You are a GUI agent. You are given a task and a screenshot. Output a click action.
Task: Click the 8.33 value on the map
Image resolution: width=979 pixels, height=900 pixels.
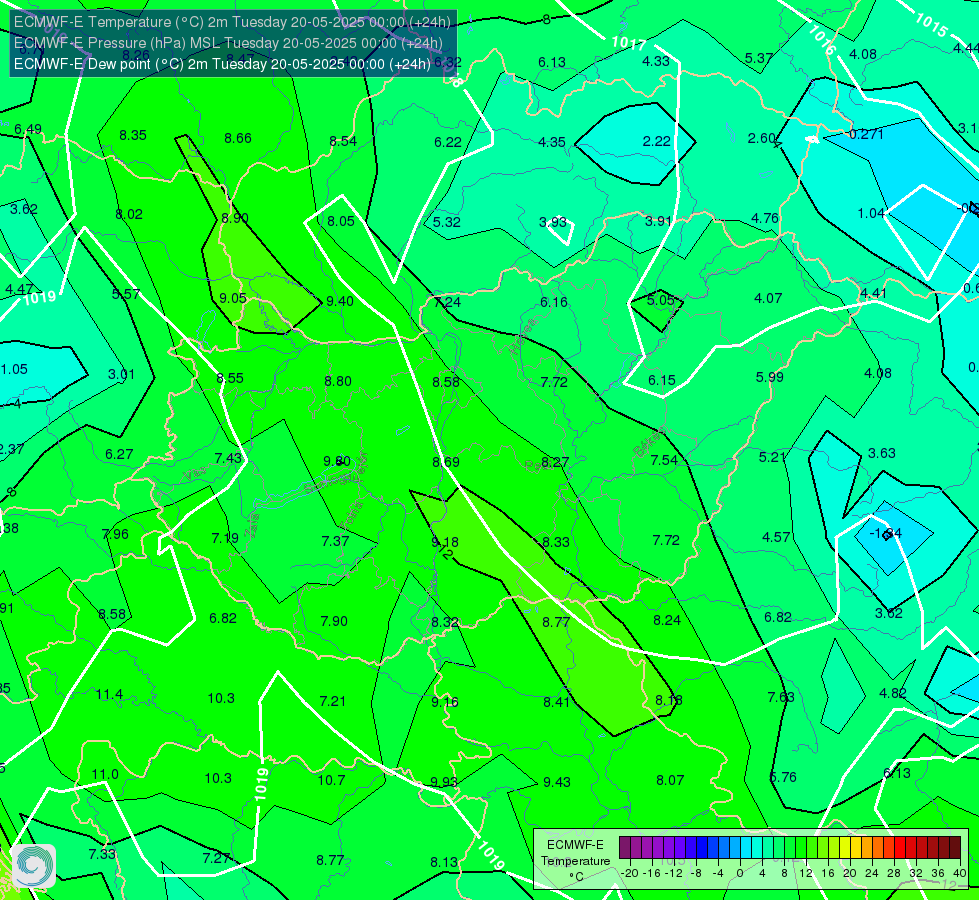click(556, 542)
